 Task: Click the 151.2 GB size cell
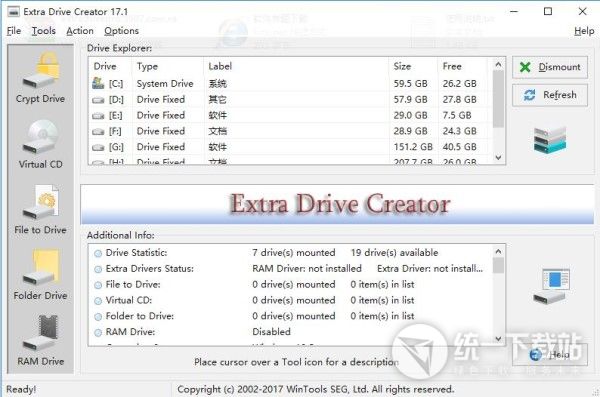point(413,147)
